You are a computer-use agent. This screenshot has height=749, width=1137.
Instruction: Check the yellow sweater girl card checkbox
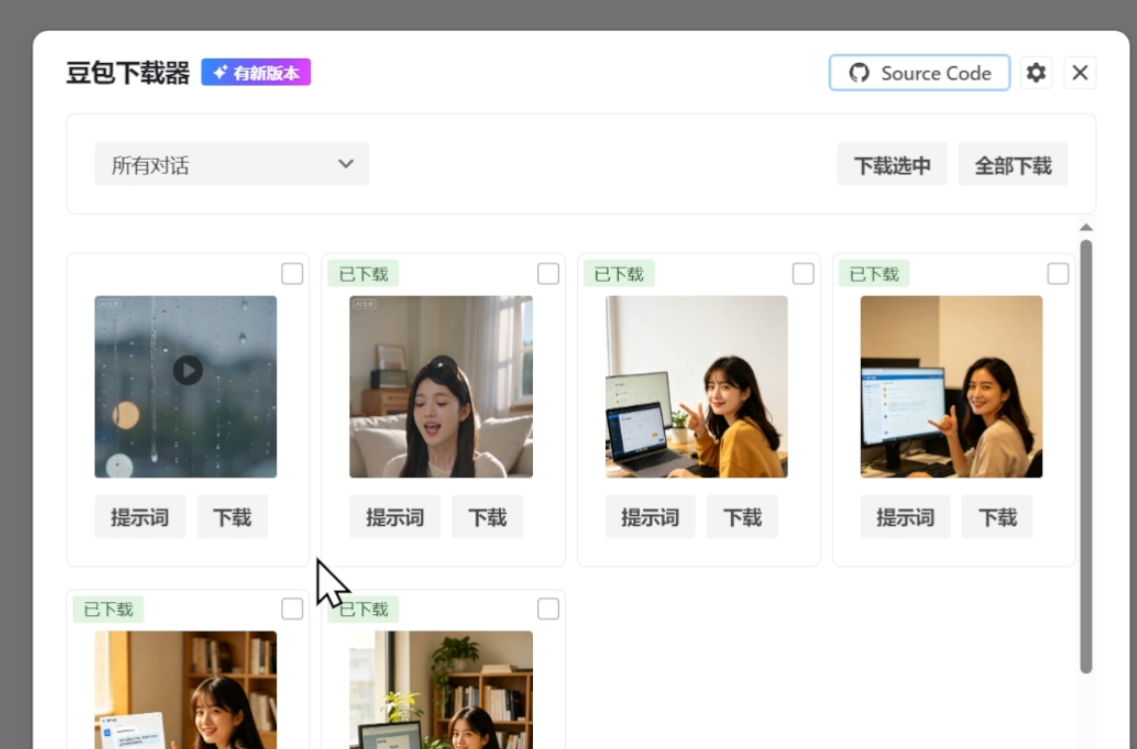tap(803, 274)
